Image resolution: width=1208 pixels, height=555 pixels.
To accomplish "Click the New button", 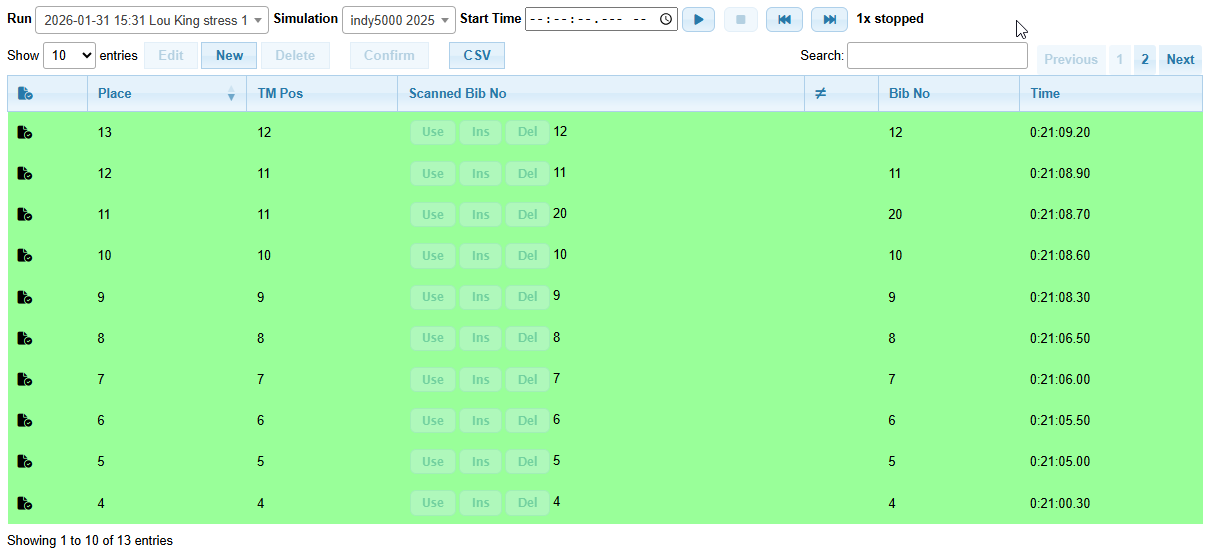I will [x=229, y=56].
